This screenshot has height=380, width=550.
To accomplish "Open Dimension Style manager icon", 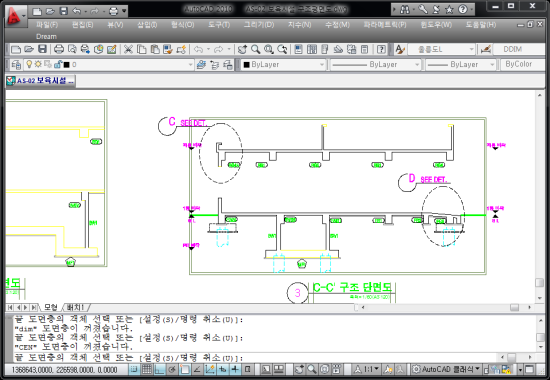I will pos(485,49).
